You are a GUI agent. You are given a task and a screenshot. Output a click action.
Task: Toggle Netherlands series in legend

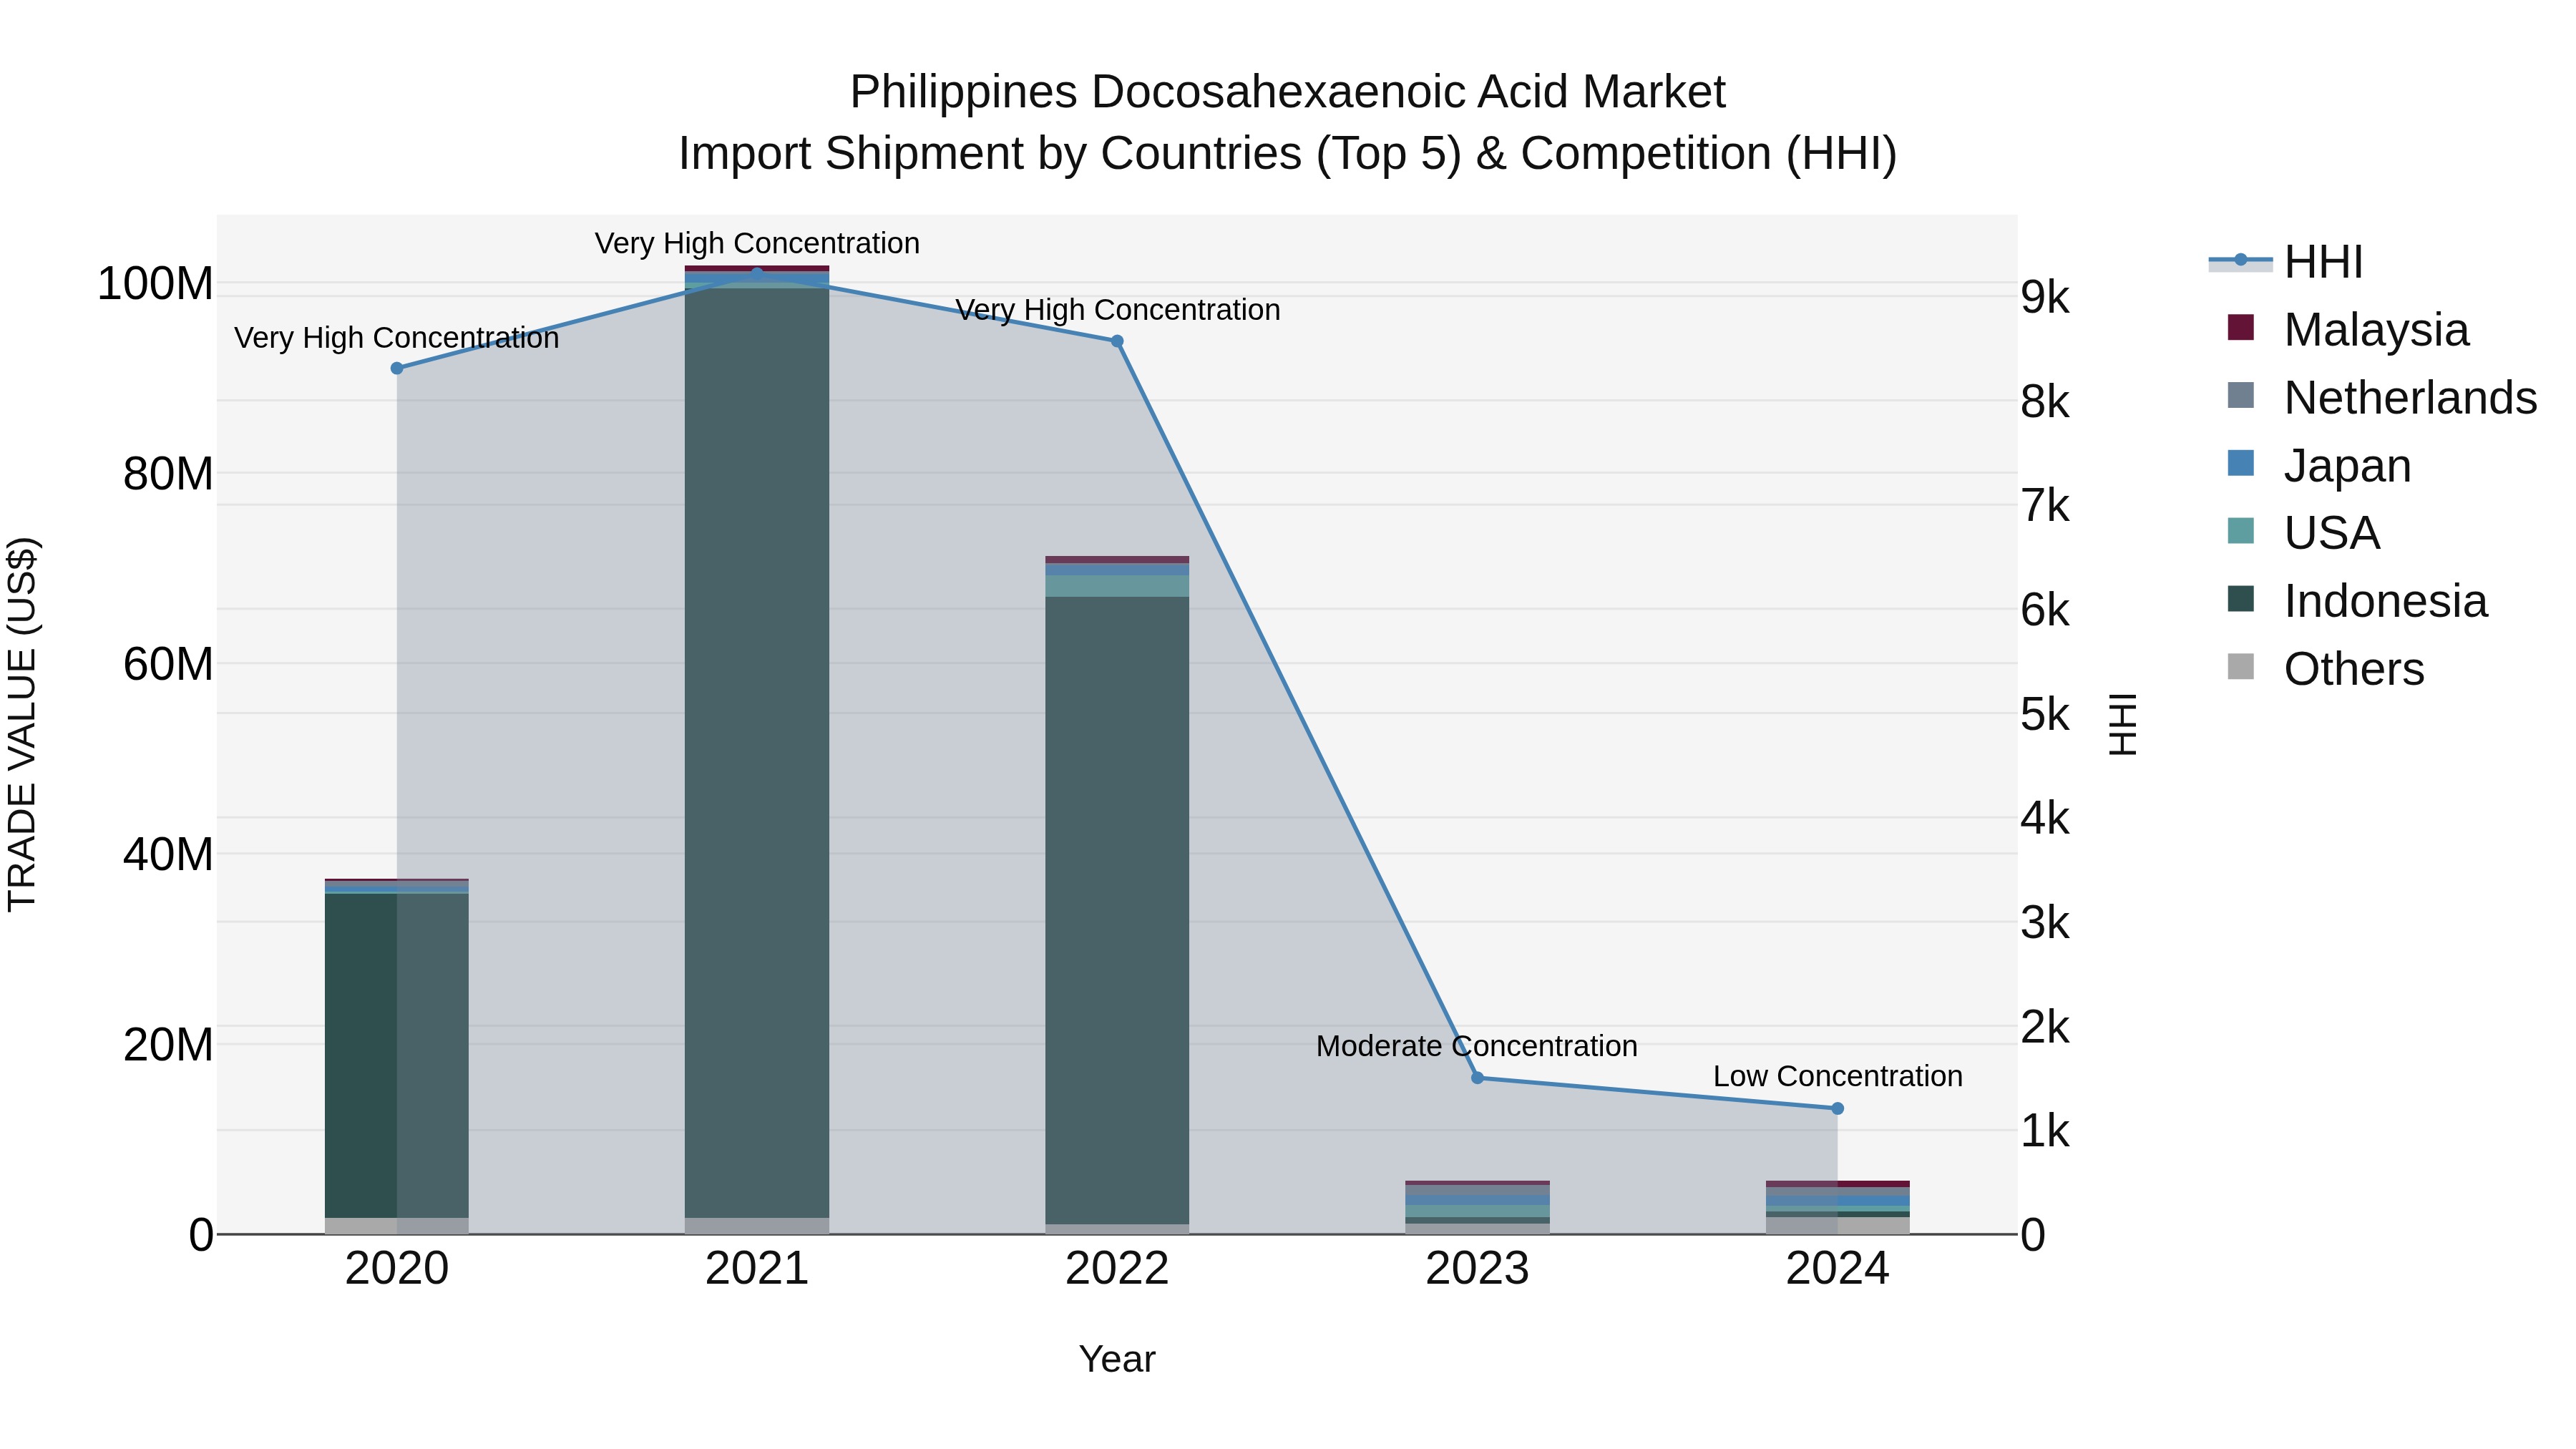(x=2382, y=397)
